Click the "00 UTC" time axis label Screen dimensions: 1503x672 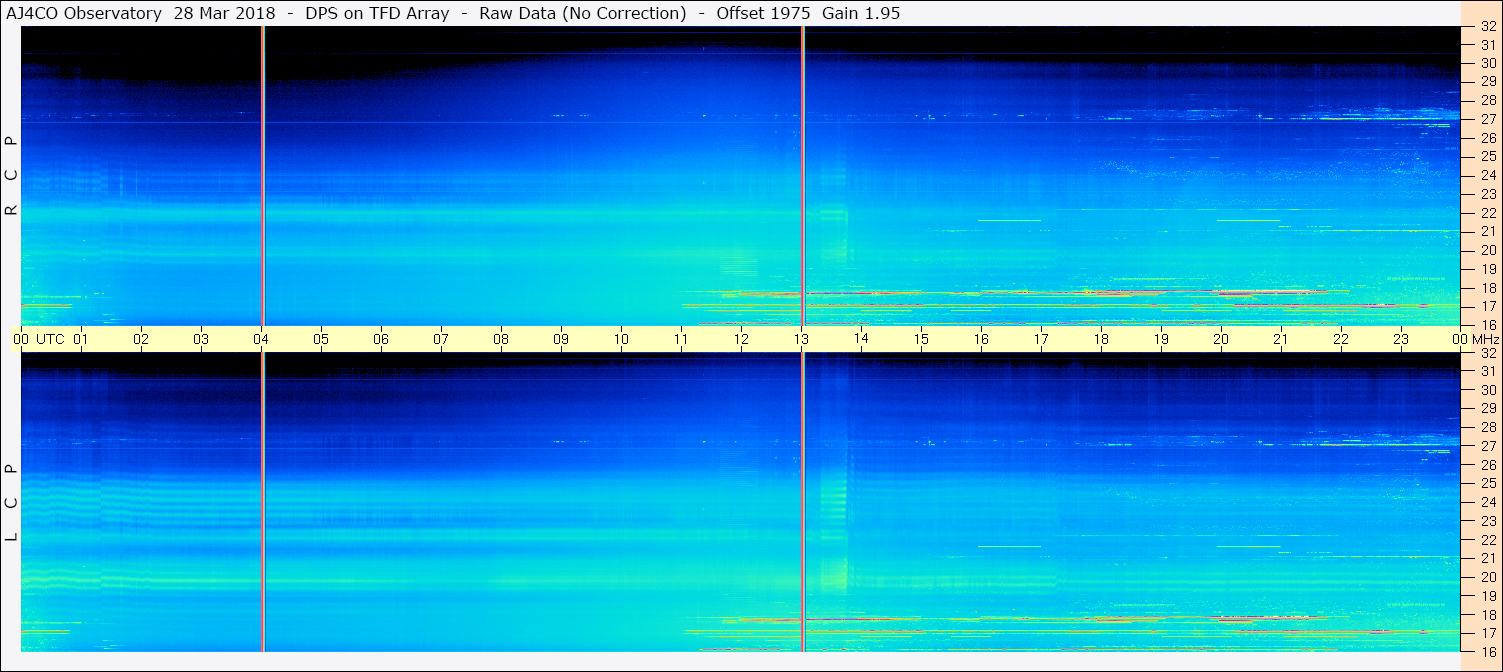[40, 339]
